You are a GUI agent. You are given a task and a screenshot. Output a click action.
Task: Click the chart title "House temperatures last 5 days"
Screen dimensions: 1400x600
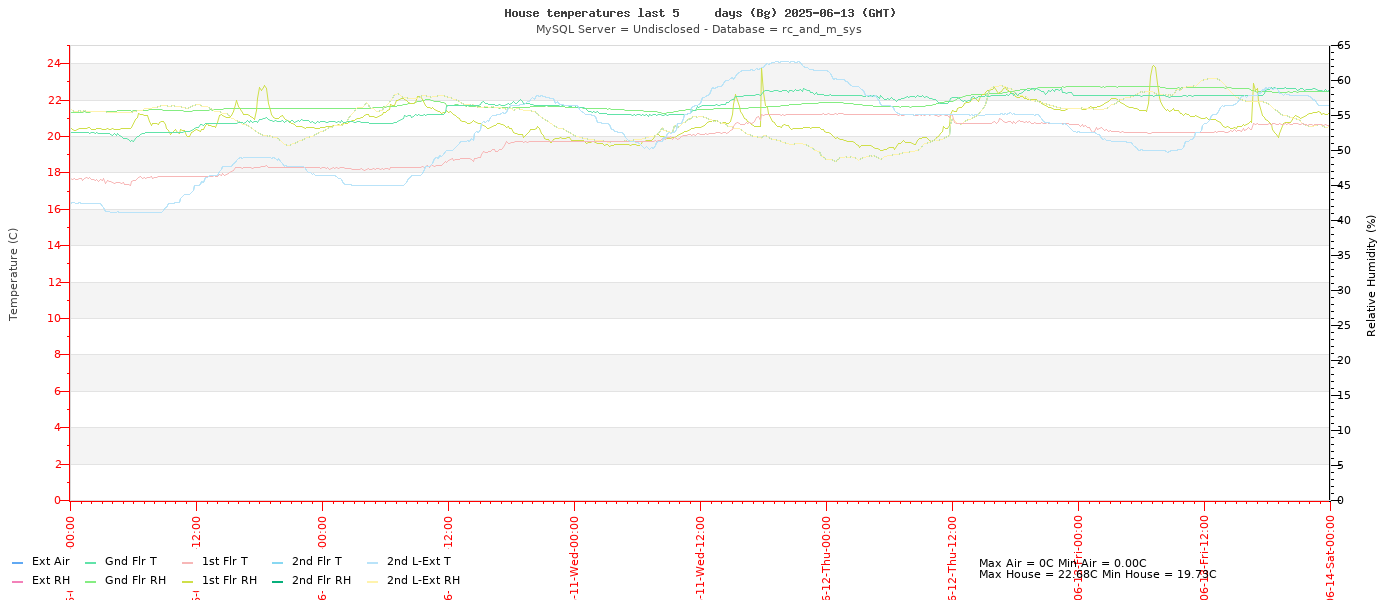pos(700,13)
